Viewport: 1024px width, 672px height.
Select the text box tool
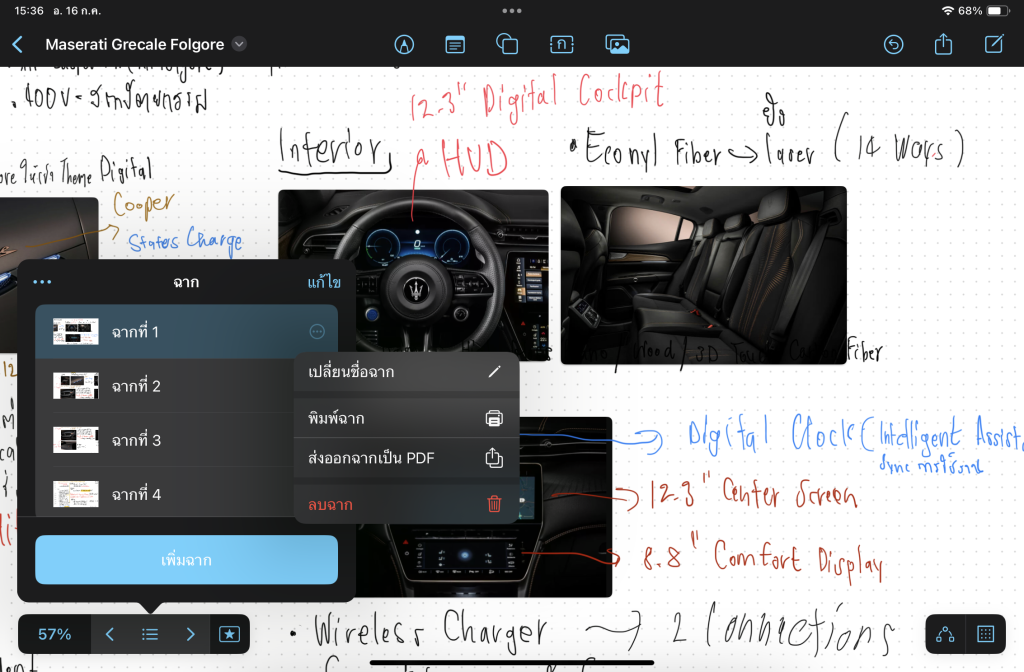point(455,44)
